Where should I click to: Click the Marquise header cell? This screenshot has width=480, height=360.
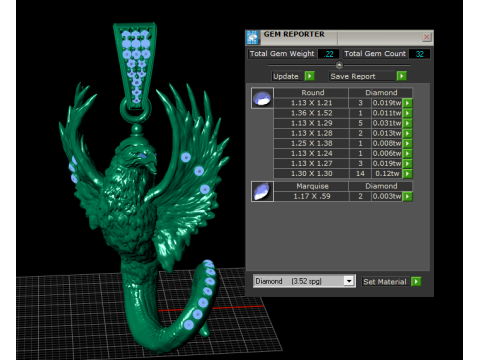click(x=311, y=186)
